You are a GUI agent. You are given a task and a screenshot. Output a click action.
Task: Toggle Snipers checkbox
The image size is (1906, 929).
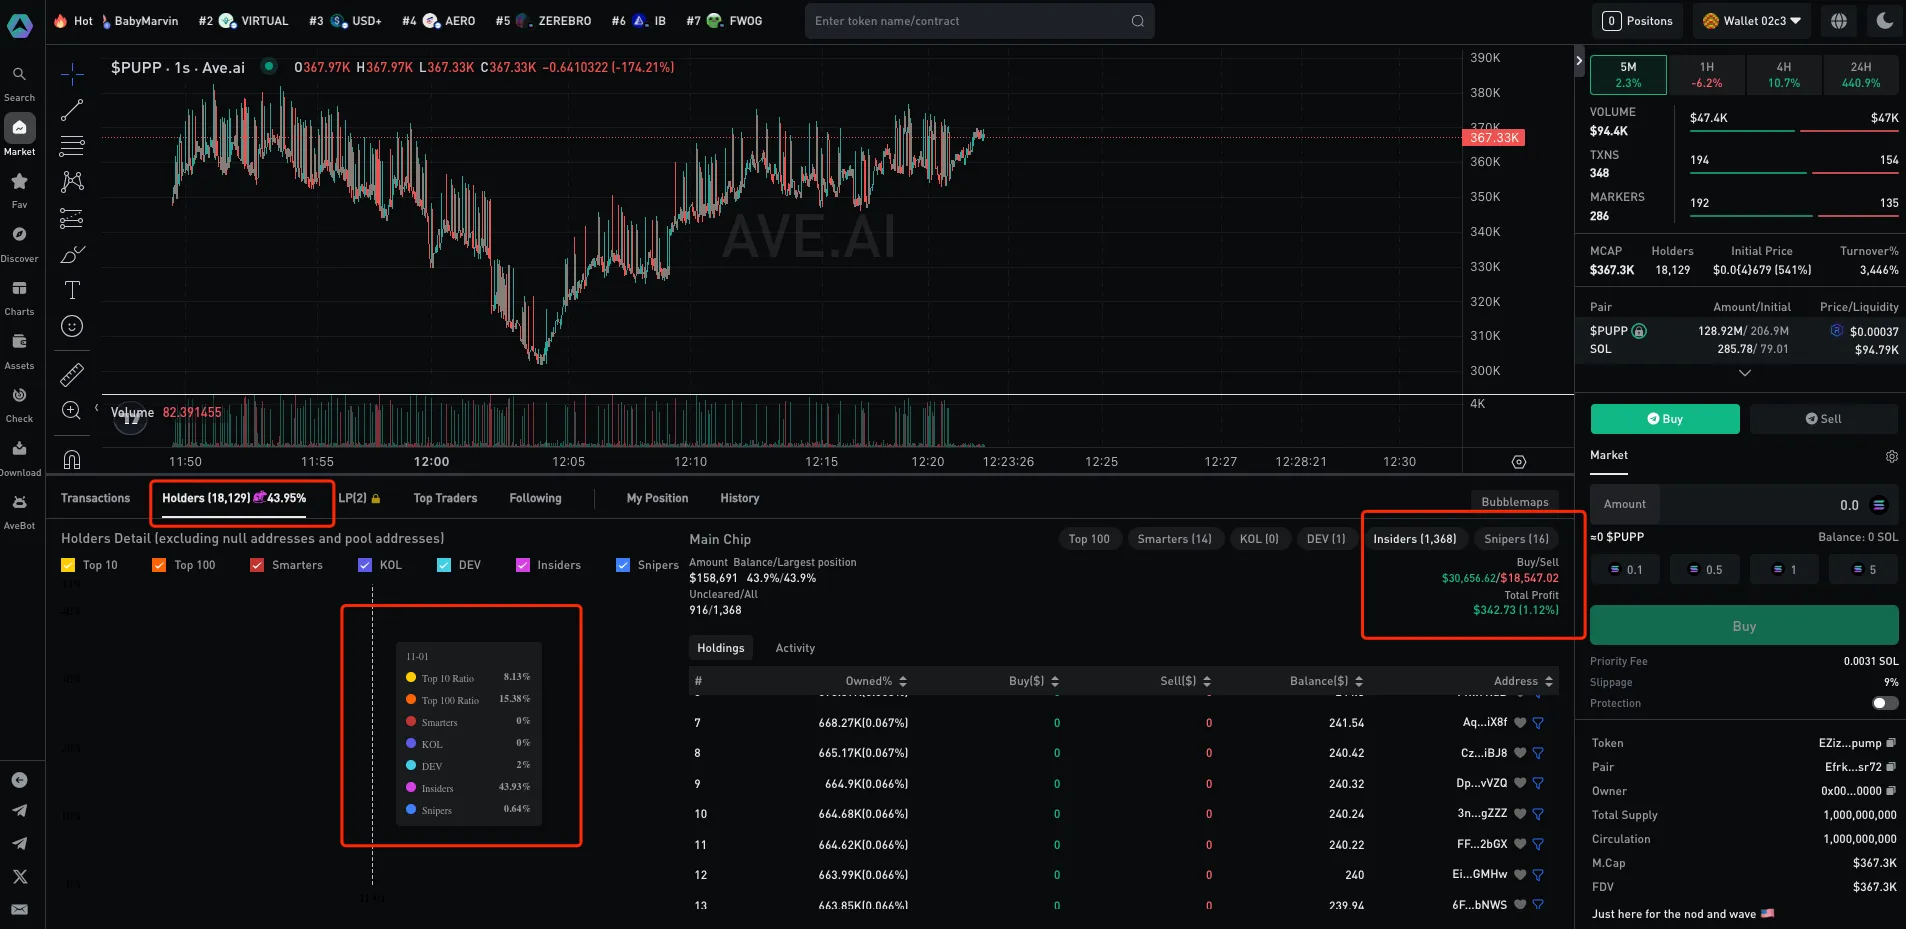623,565
